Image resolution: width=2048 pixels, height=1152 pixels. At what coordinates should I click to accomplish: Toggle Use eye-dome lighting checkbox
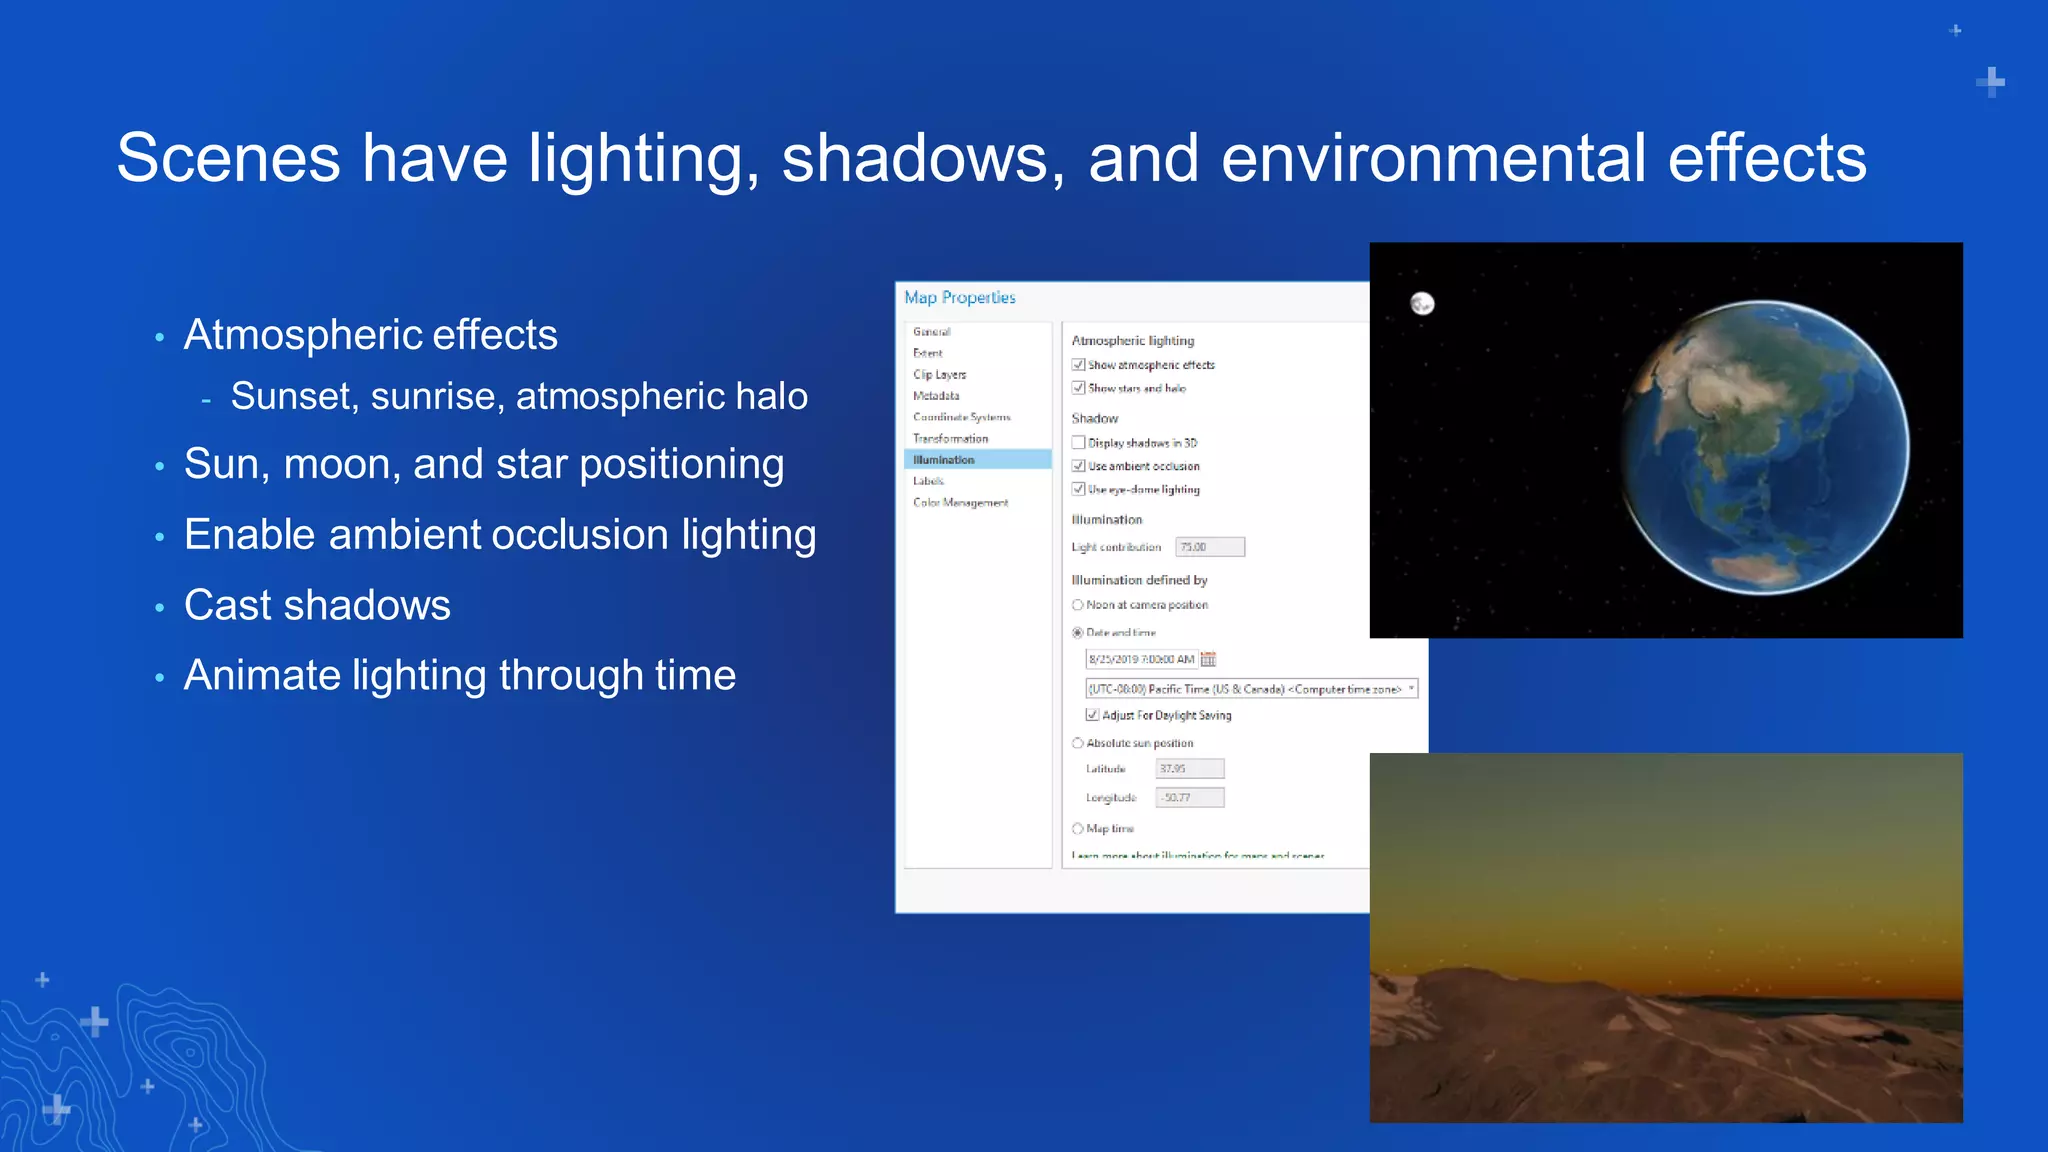1079,489
